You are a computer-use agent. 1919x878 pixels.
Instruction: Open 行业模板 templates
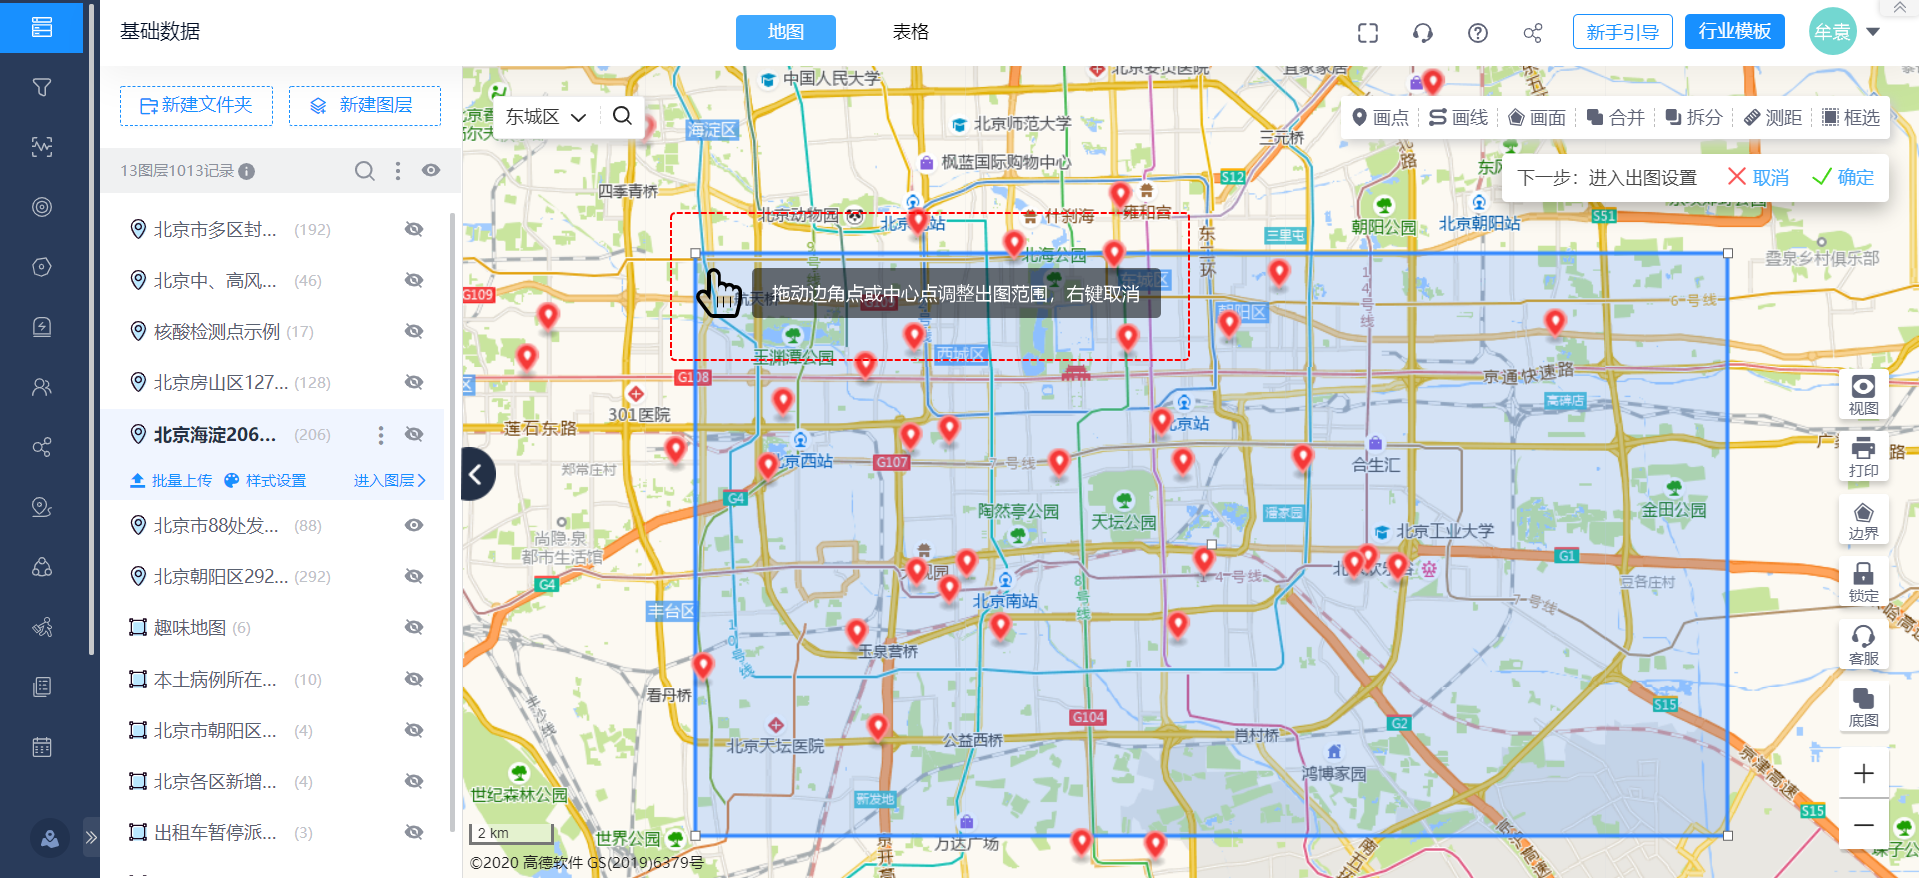[1735, 32]
